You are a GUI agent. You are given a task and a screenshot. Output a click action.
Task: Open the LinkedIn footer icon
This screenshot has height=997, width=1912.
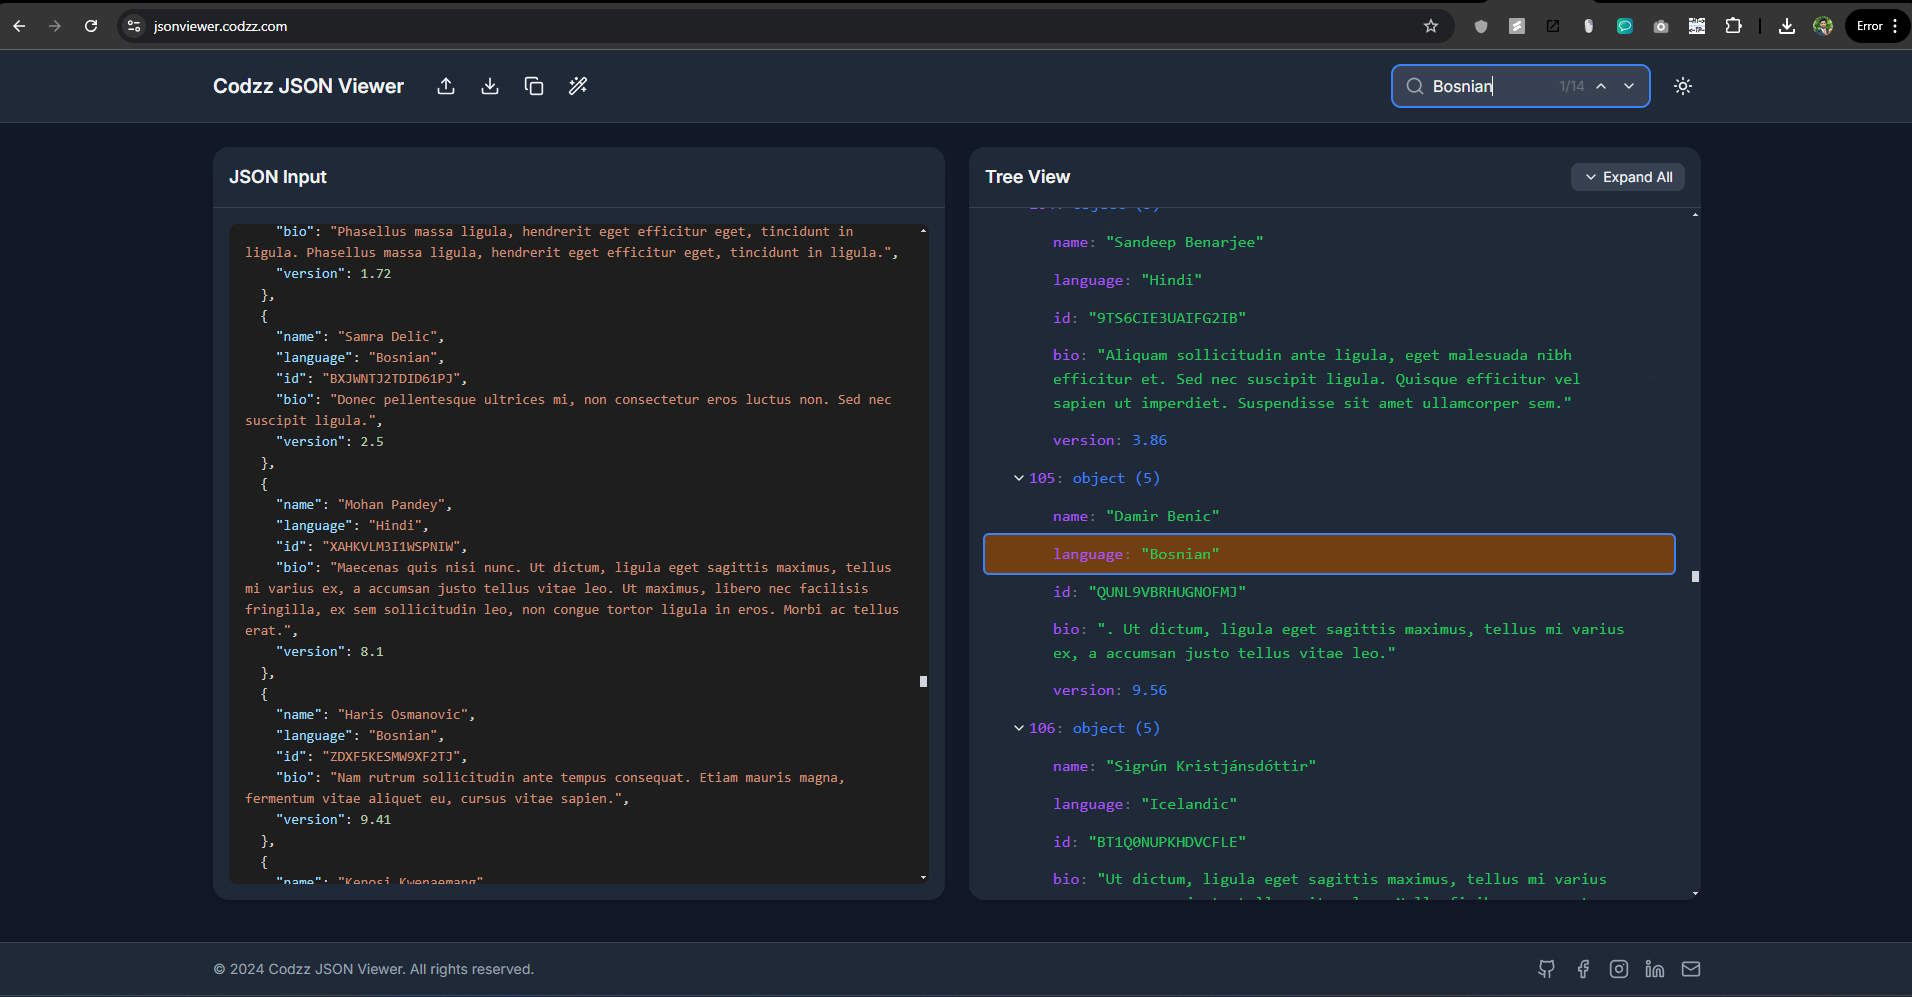pyautogui.click(x=1655, y=969)
